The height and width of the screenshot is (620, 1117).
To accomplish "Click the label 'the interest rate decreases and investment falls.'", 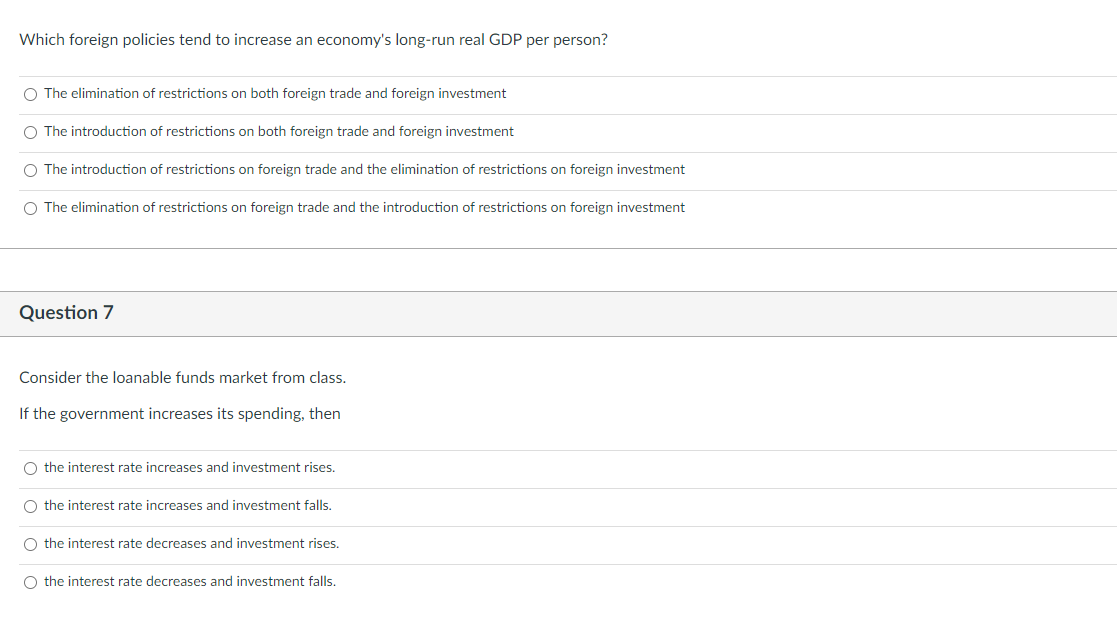I will point(190,581).
